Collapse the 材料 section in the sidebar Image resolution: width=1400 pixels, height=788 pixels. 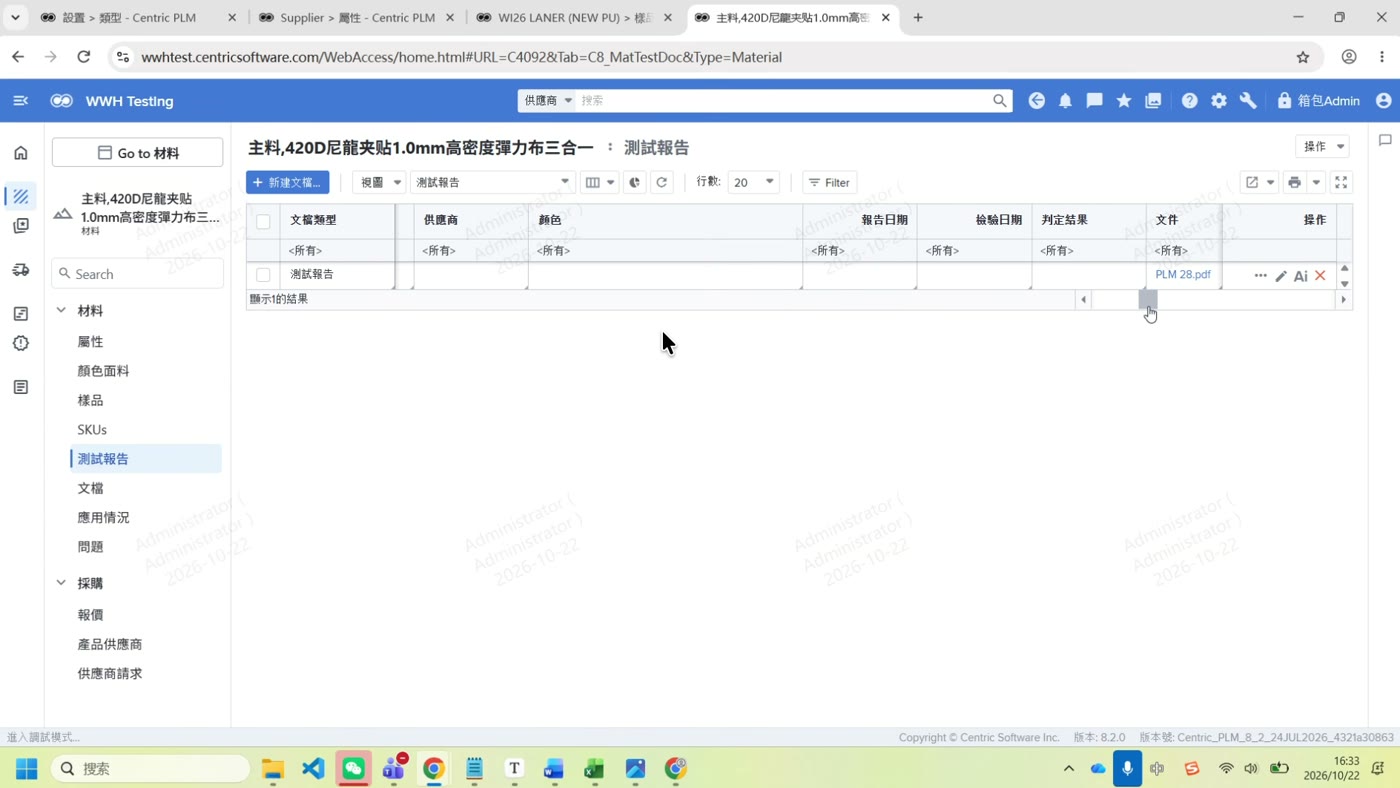click(61, 311)
